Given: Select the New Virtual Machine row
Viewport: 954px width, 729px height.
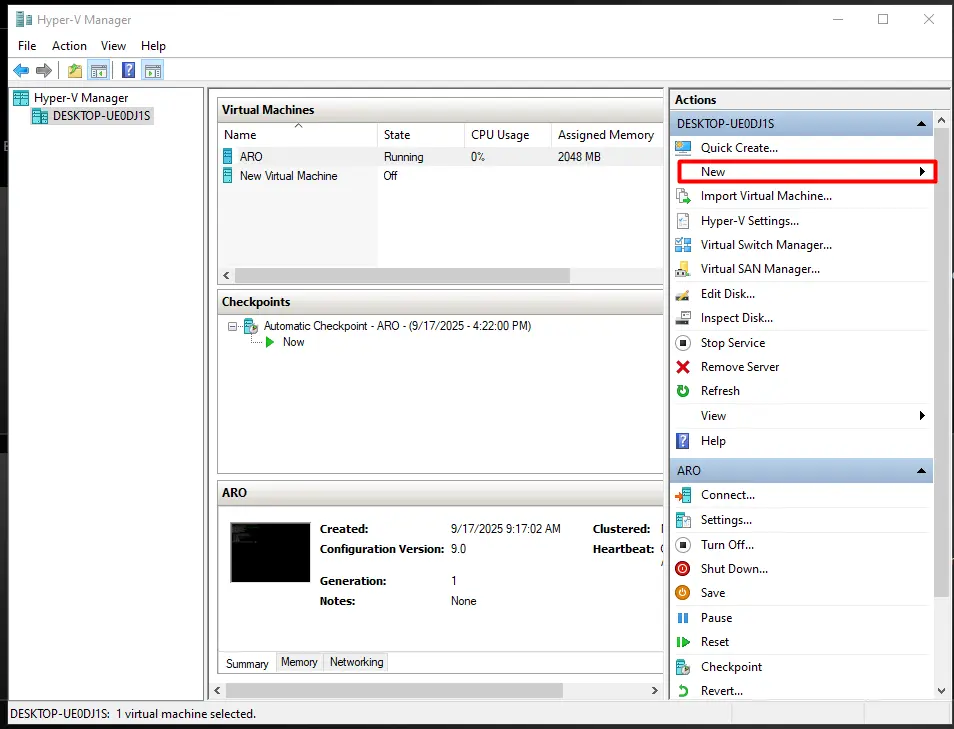Looking at the screenshot, I should coord(440,176).
